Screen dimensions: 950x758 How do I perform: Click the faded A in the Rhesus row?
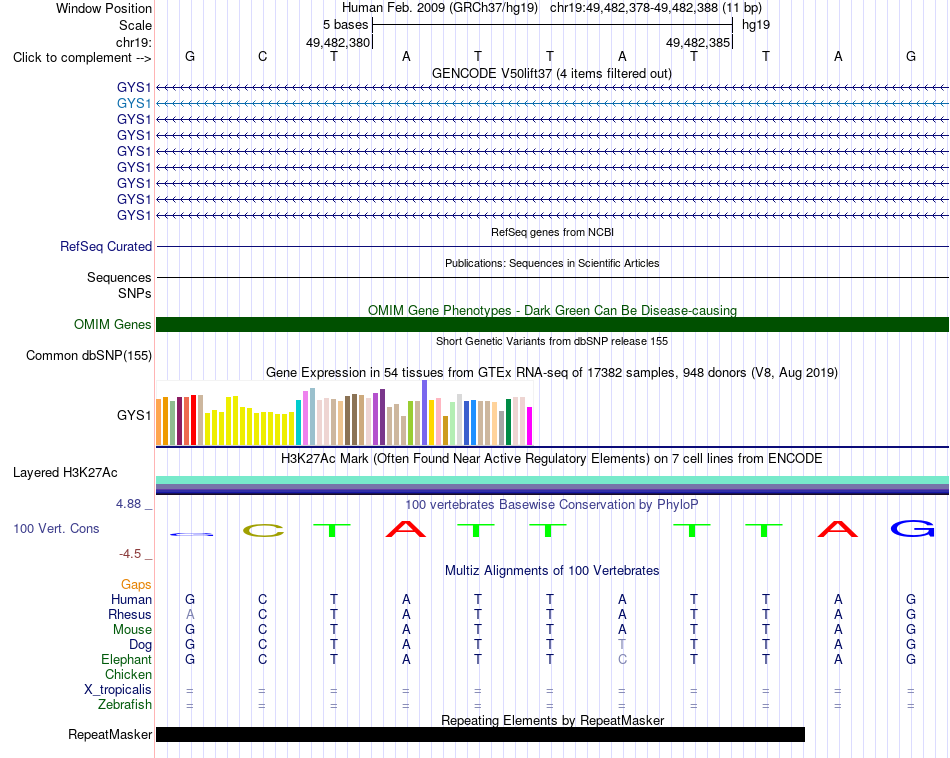tap(190, 614)
